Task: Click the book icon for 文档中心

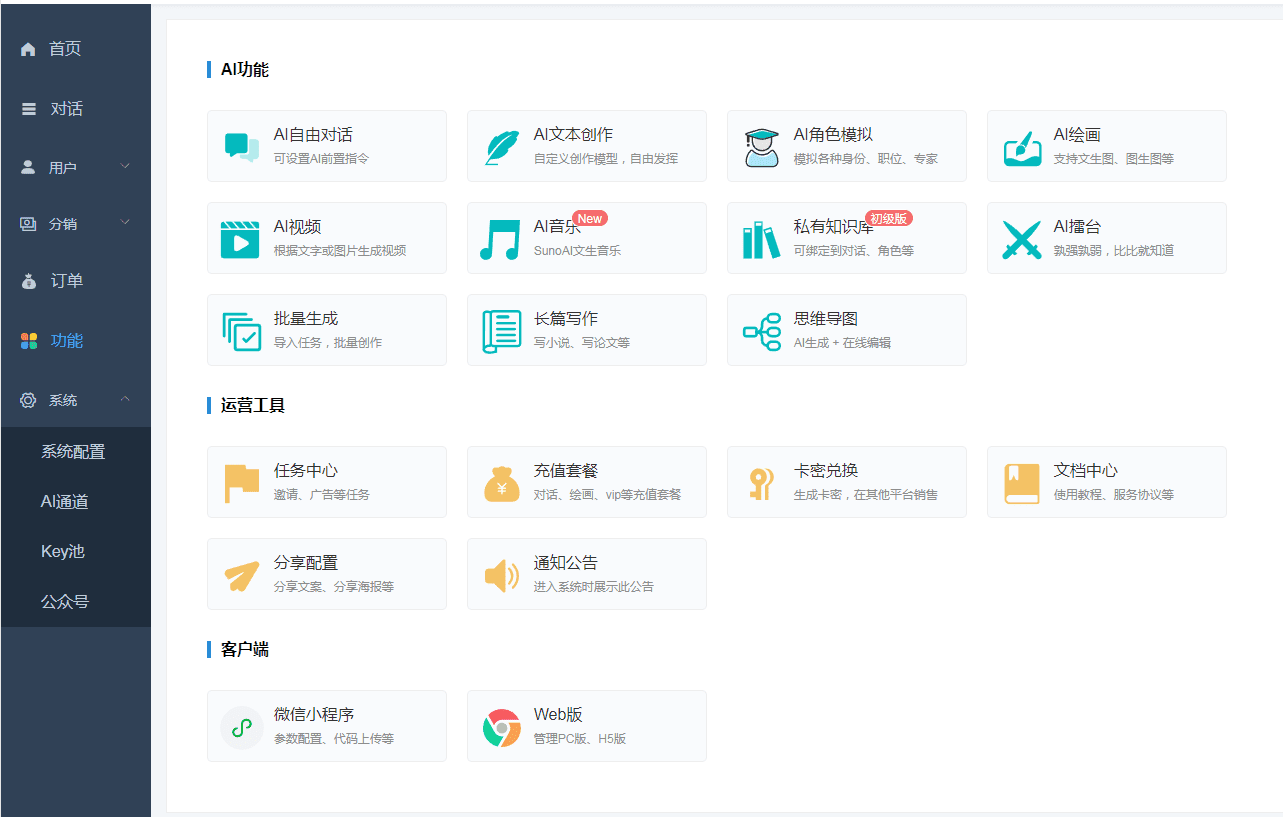Action: click(1022, 484)
